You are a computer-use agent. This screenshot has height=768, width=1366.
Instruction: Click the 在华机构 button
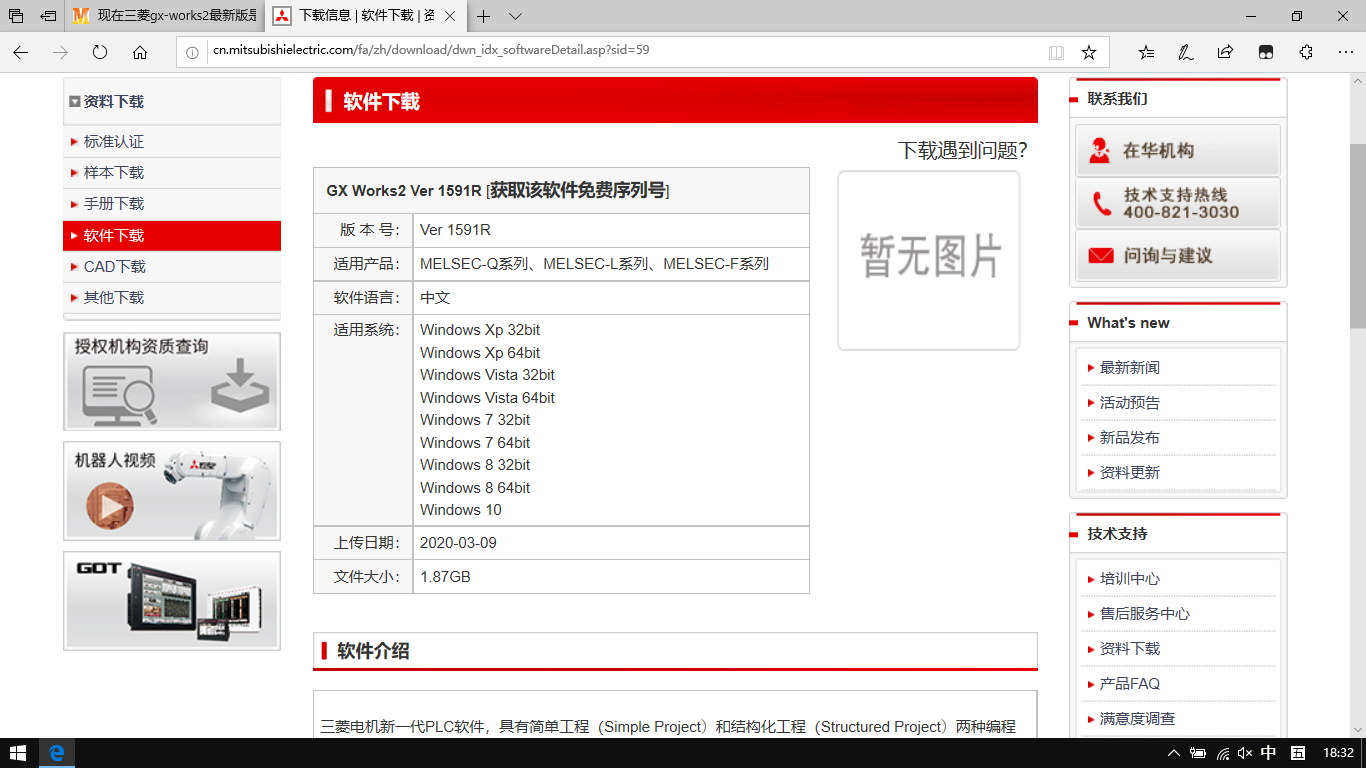pyautogui.click(x=1177, y=150)
